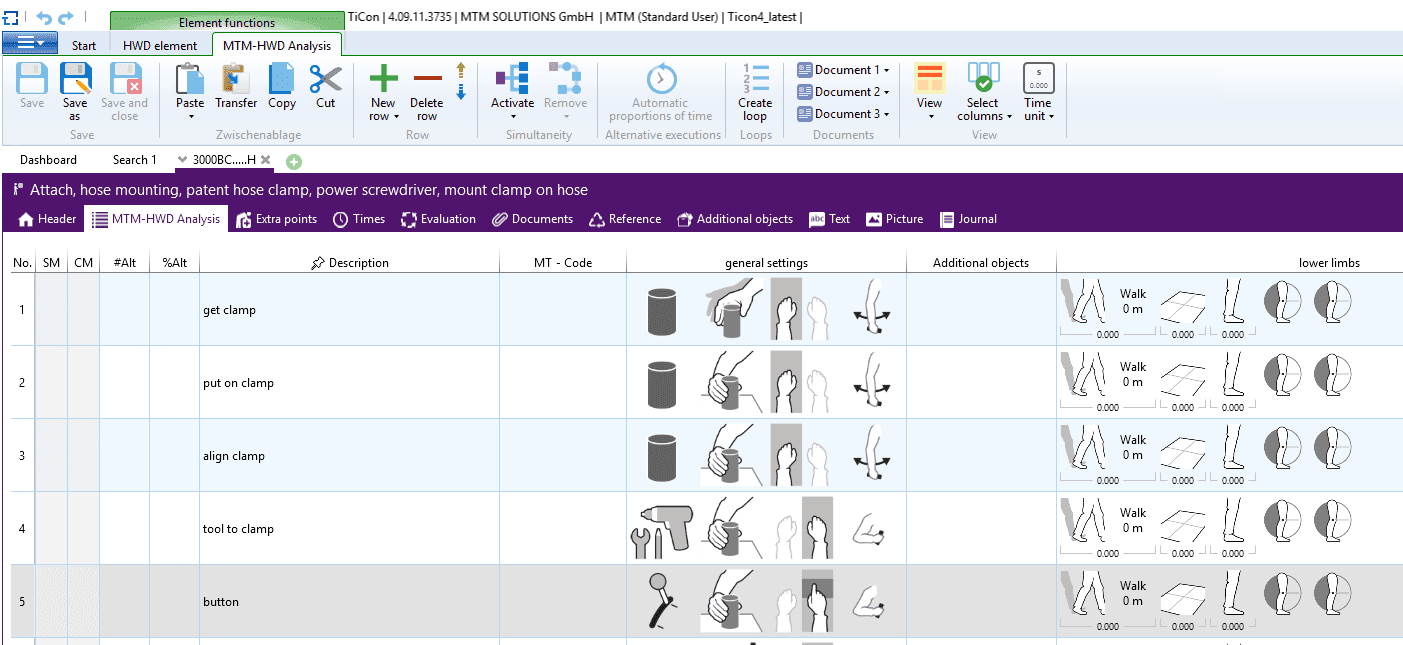Go to the Dashboard tab
Screen dimensions: 1403x645
(48, 160)
